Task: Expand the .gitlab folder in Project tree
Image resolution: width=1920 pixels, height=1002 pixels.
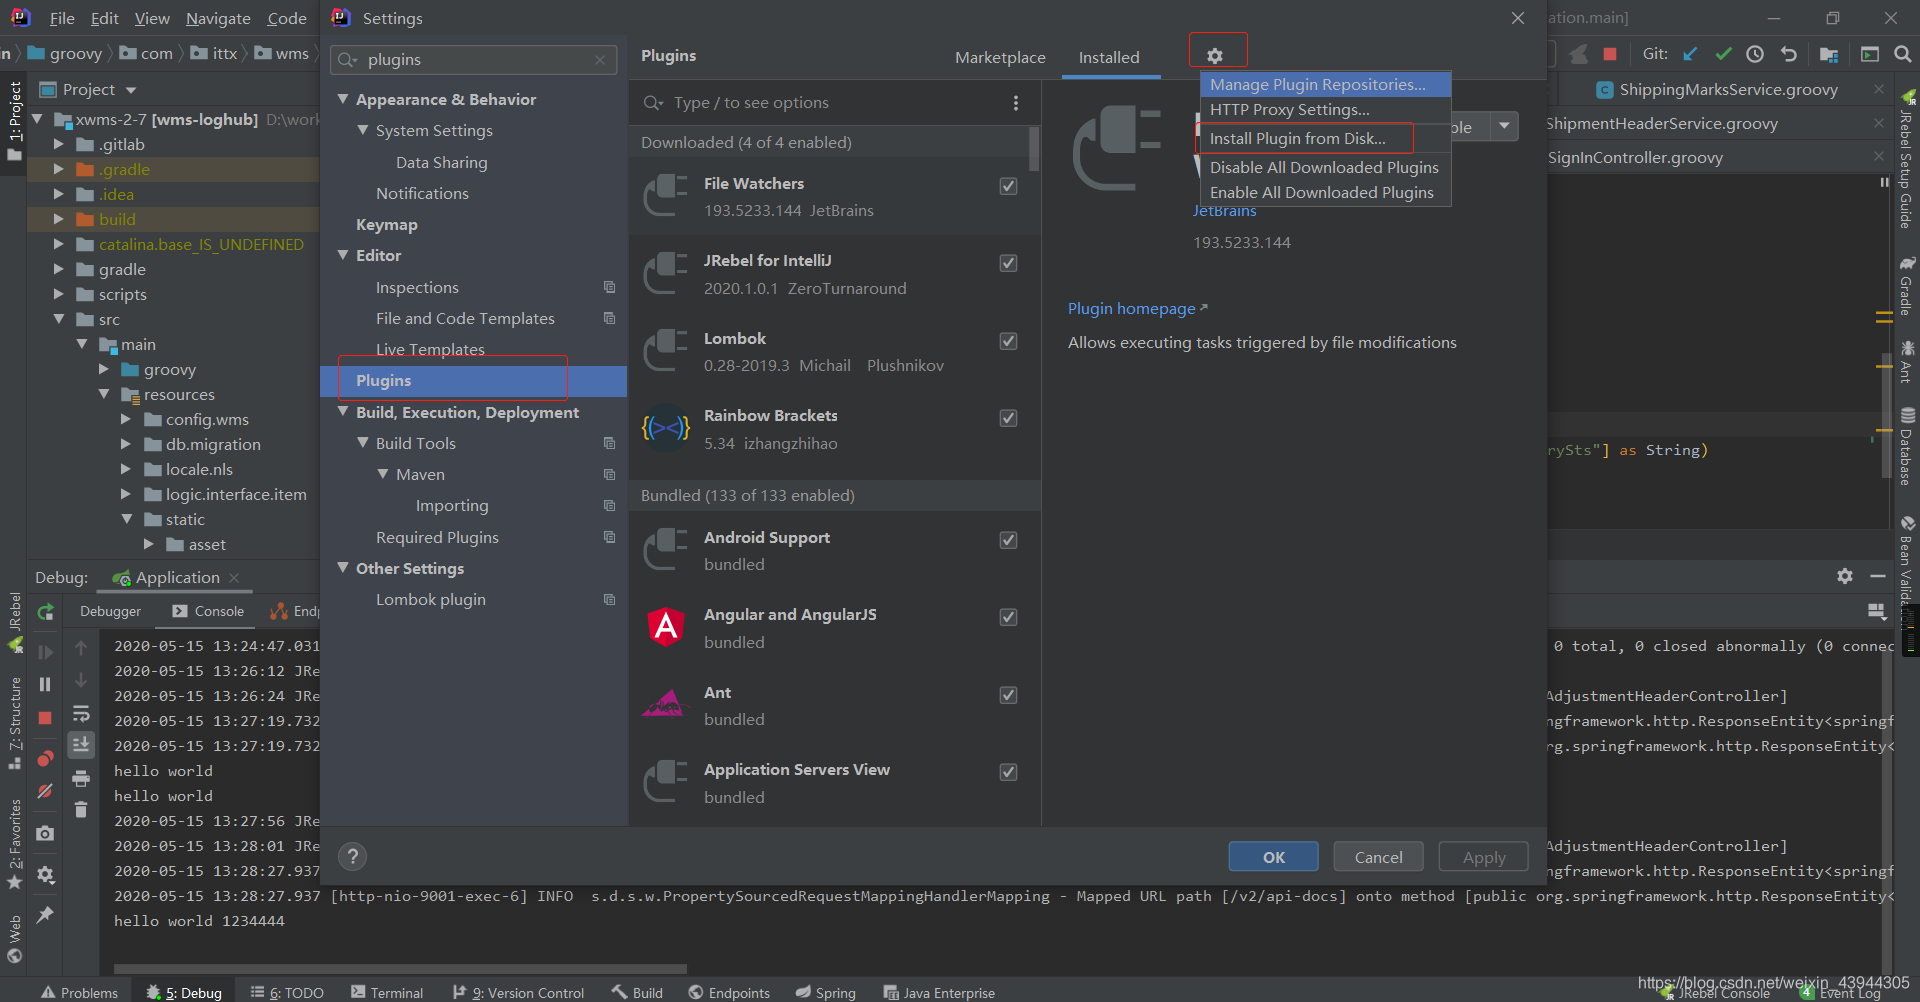Action: click(58, 144)
